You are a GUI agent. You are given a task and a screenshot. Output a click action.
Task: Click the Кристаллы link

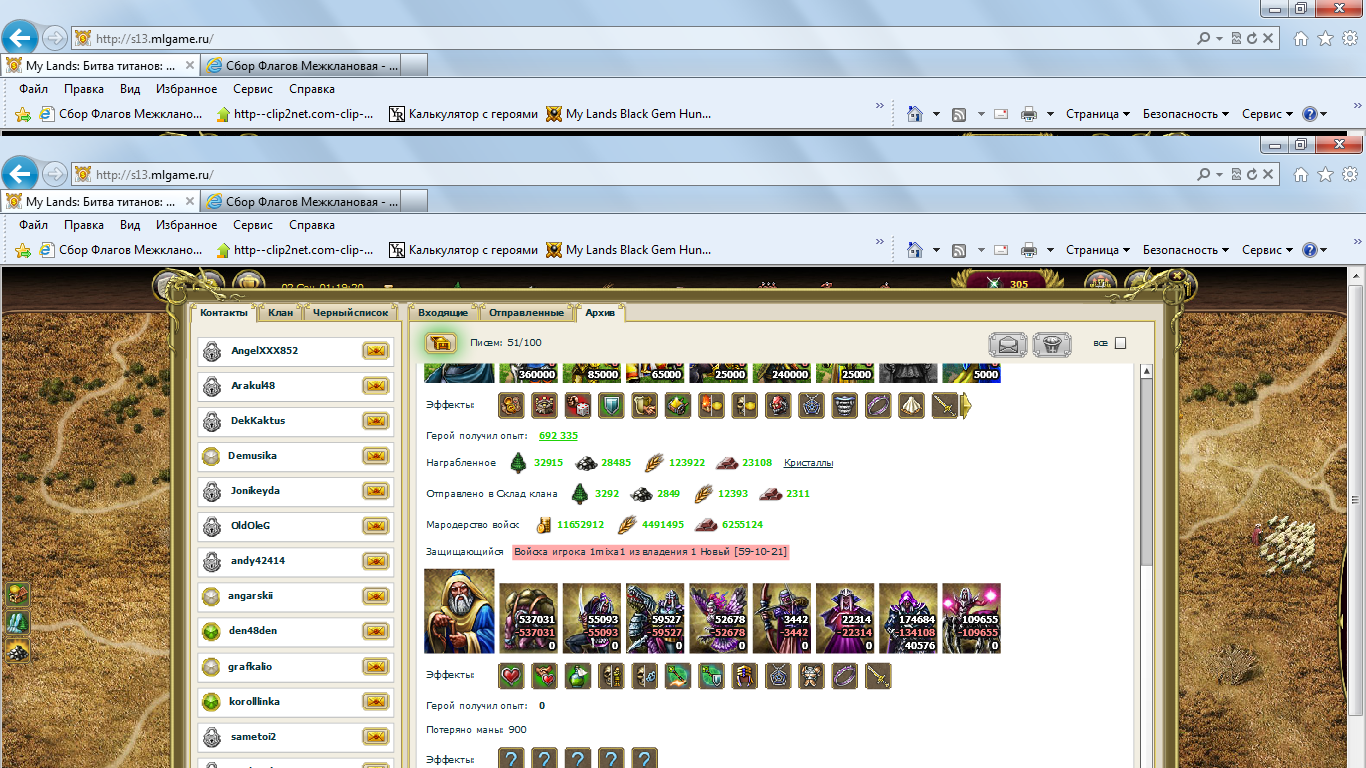point(808,463)
